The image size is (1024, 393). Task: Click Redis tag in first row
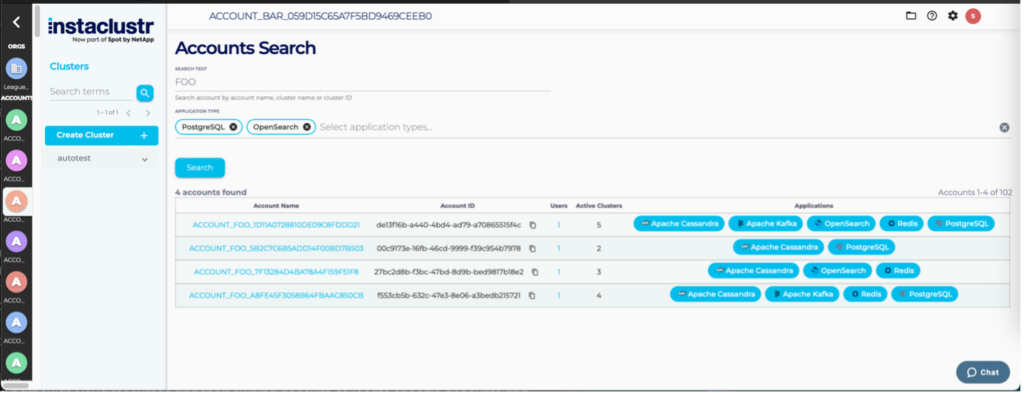[x=901, y=223]
